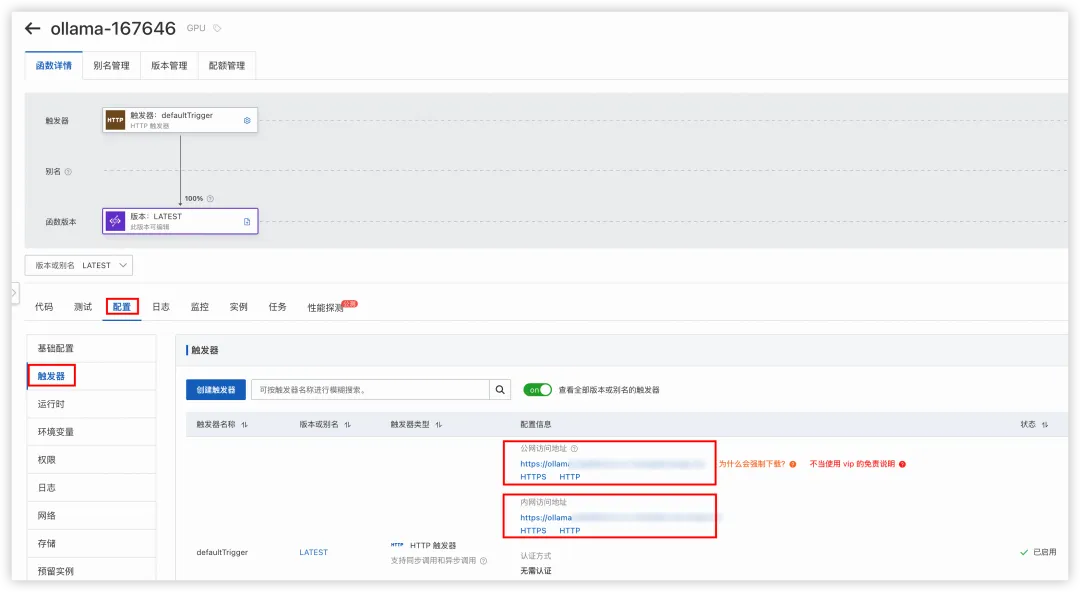
Task: Sort by 版本或别名 column icon
Action: pyautogui.click(x=348, y=425)
